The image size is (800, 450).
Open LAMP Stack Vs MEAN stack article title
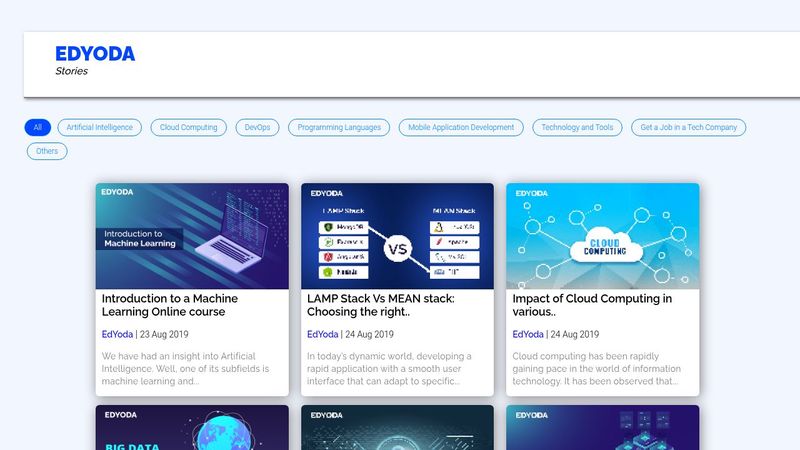[x=381, y=305]
